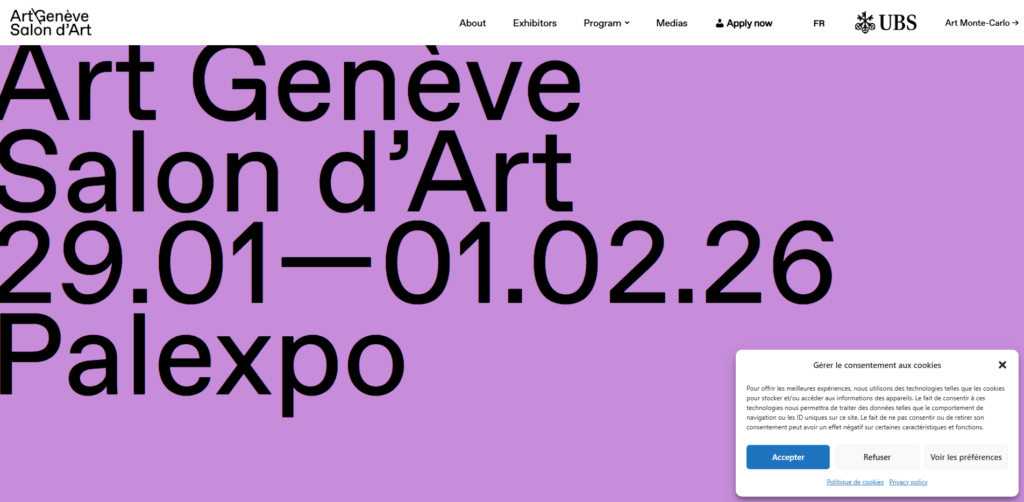The image size is (1024, 502).
Task: Refuse cookies with the Refuser button
Action: [x=877, y=457]
